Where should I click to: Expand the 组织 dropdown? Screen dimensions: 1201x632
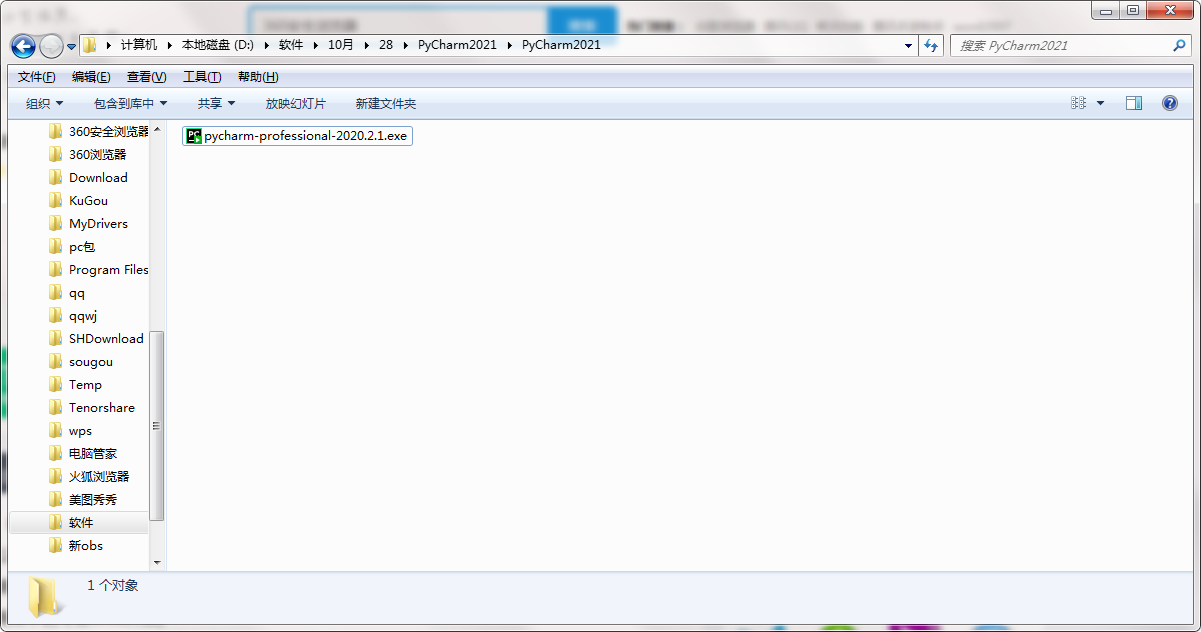[44, 103]
